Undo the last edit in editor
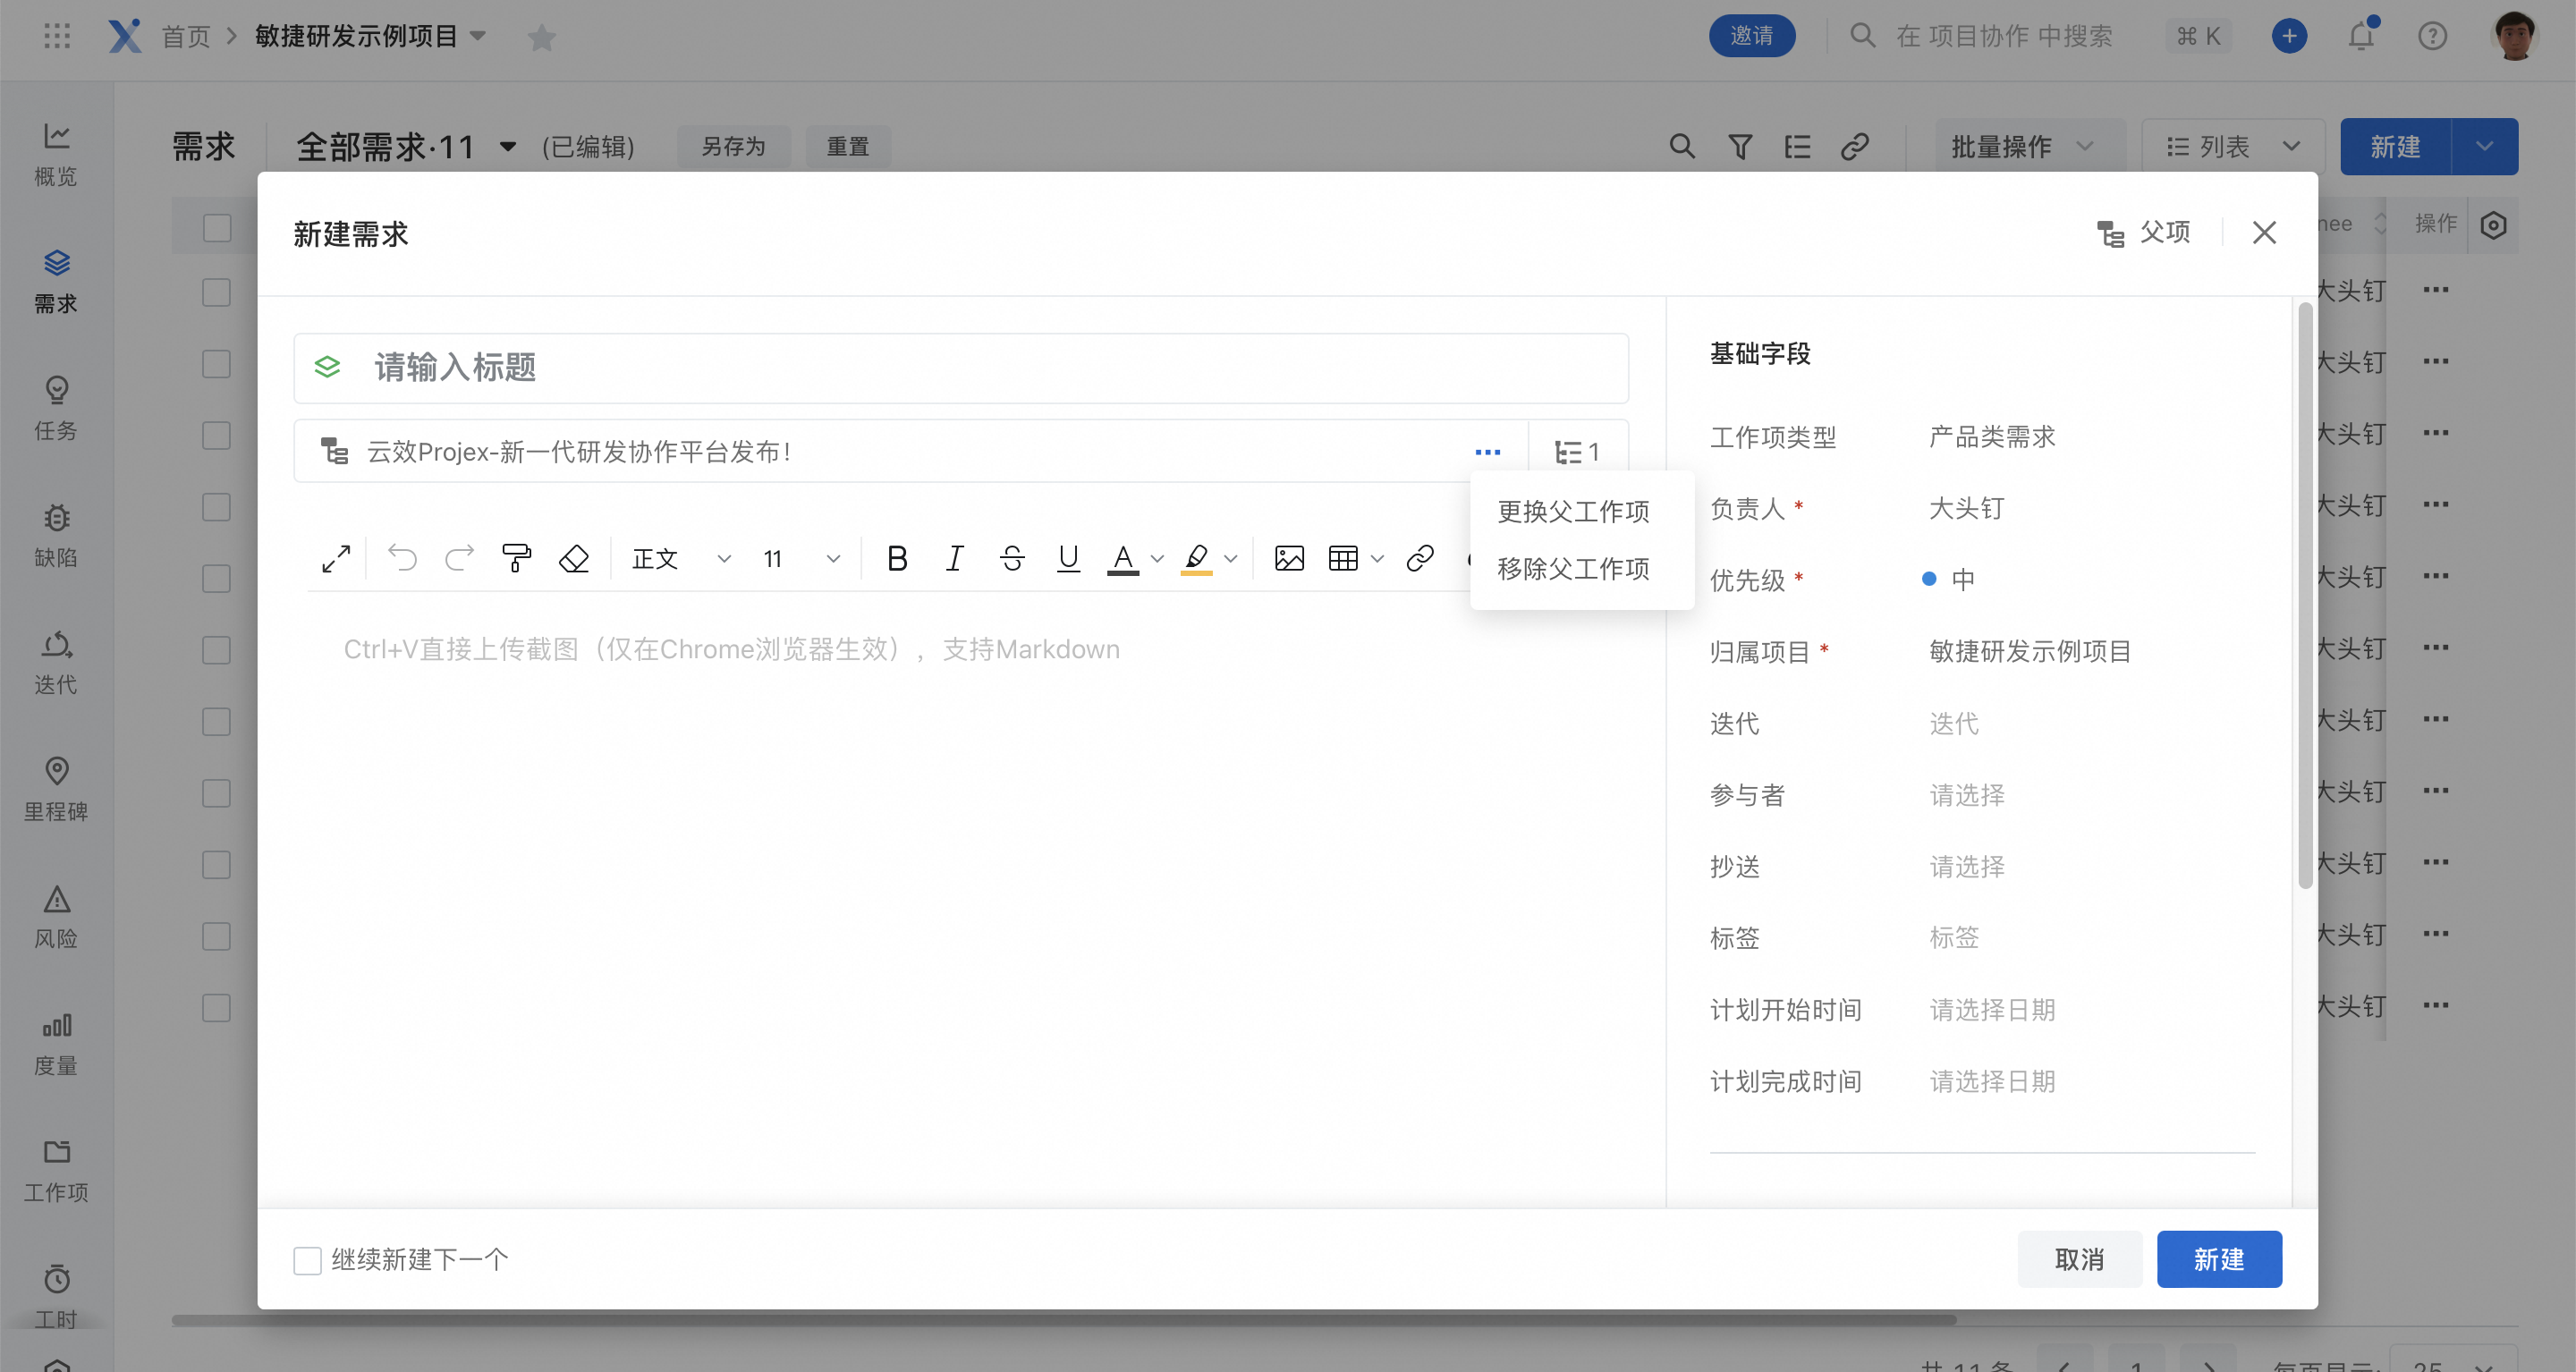The image size is (2576, 1372). (402, 558)
